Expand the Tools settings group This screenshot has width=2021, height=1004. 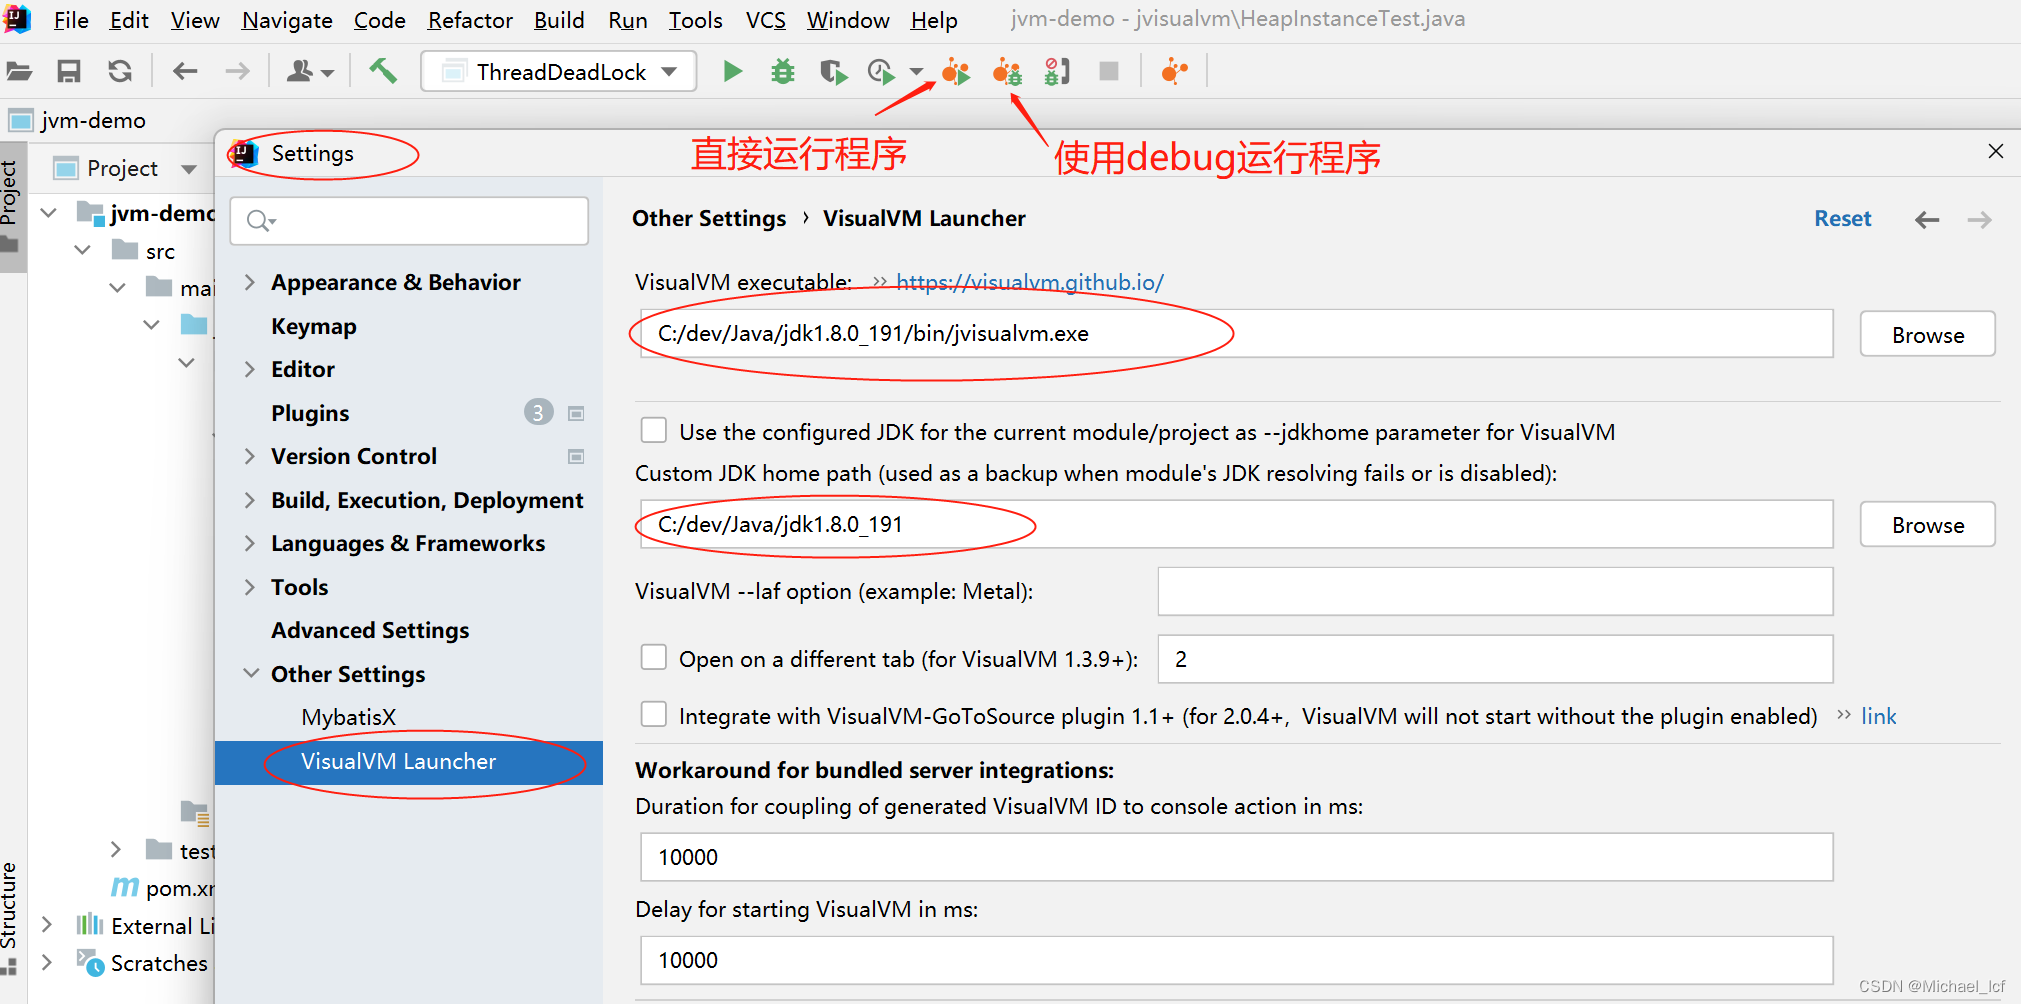(x=250, y=587)
